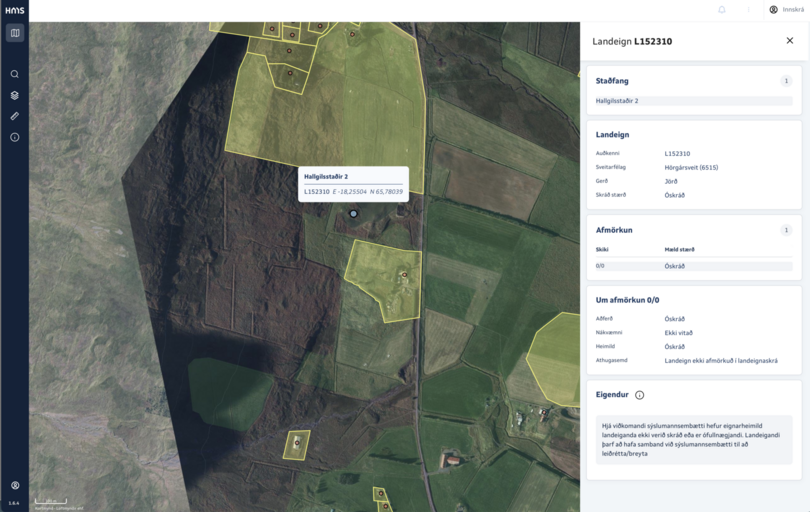
Task: Click L152310 in the map popup
Action: (x=317, y=192)
